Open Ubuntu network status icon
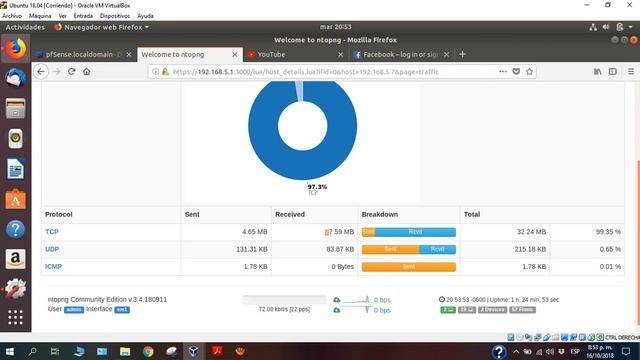Viewport: 640px width, 360px height. (593, 27)
